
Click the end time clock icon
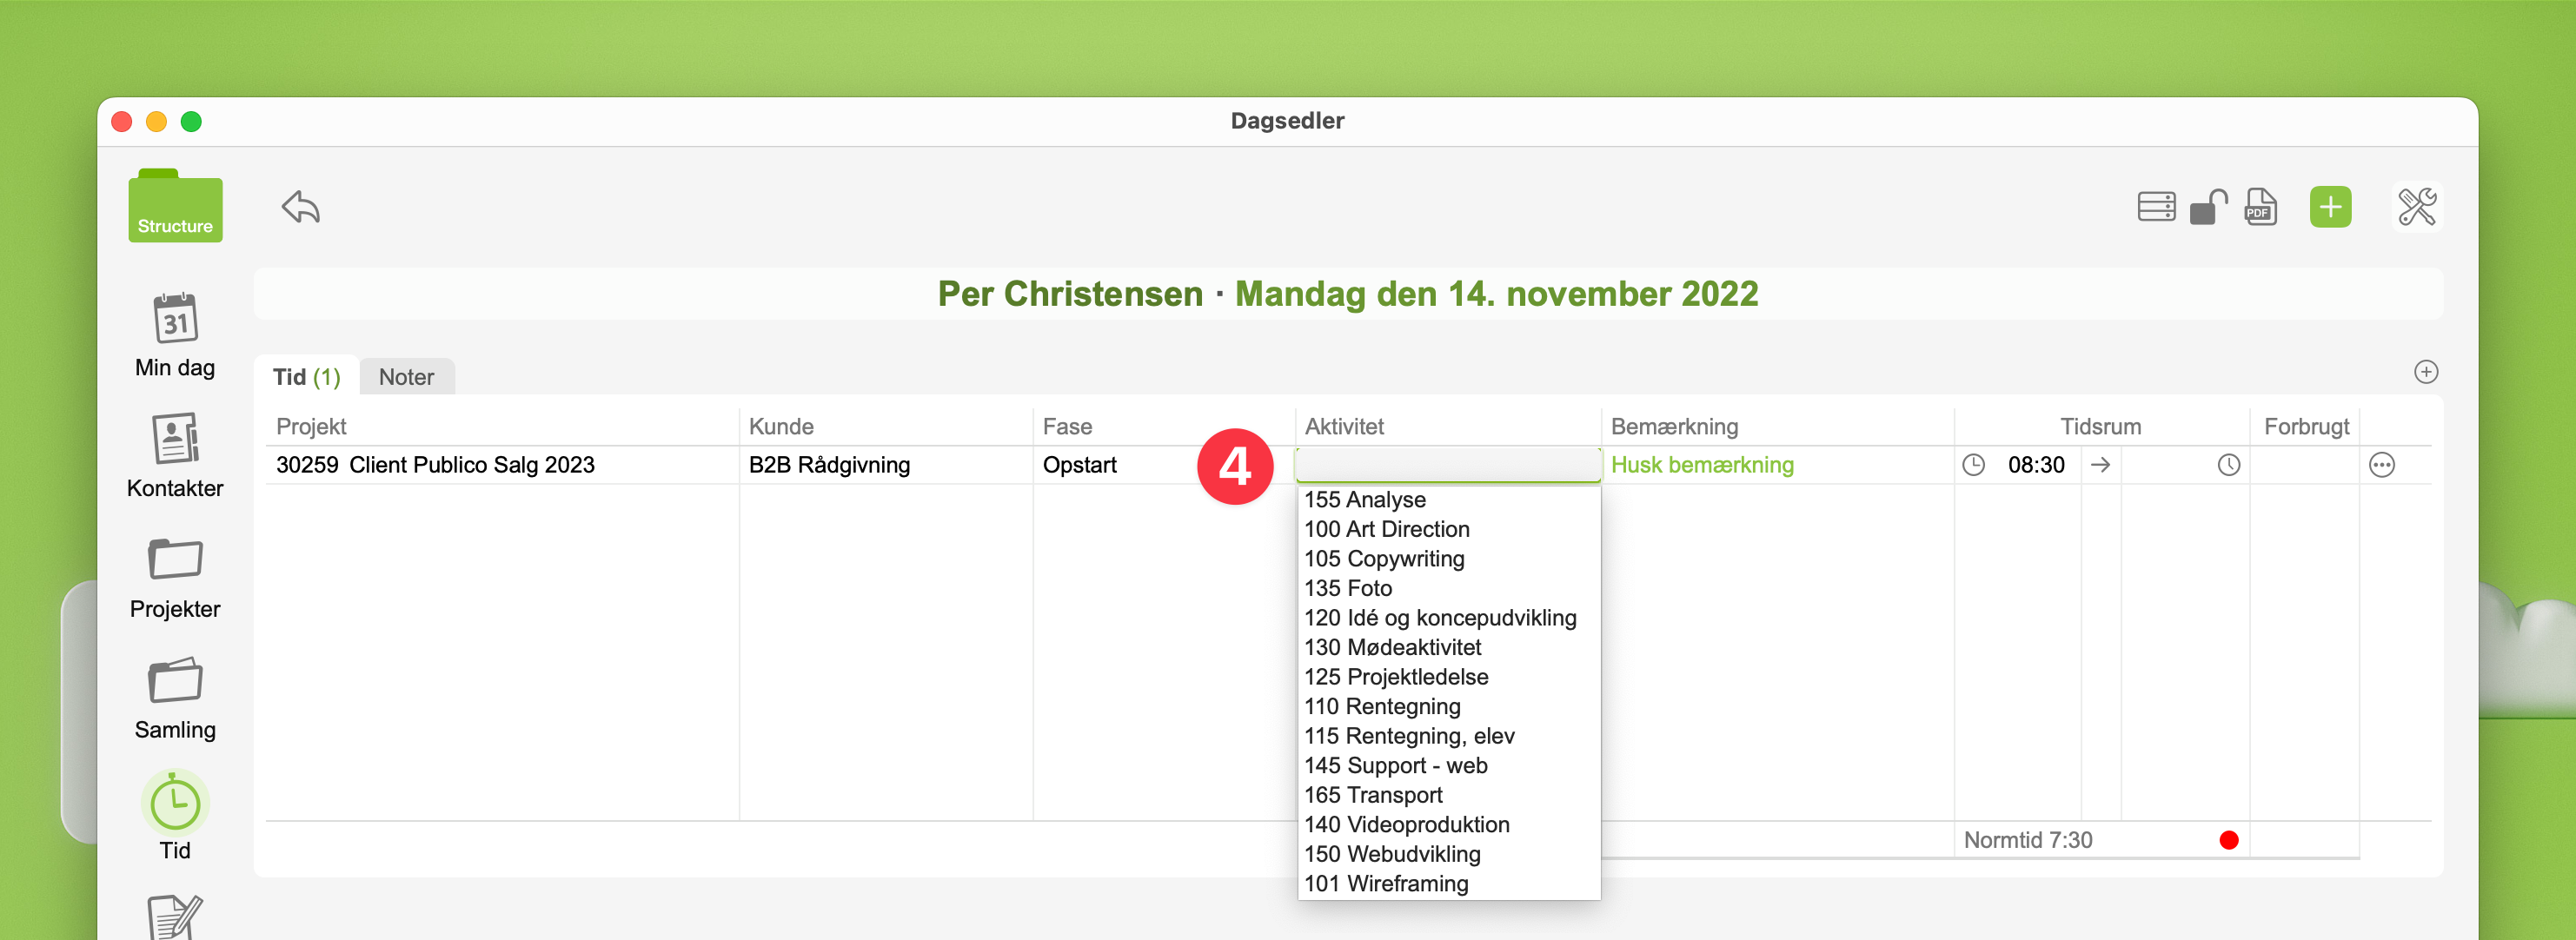point(2228,465)
